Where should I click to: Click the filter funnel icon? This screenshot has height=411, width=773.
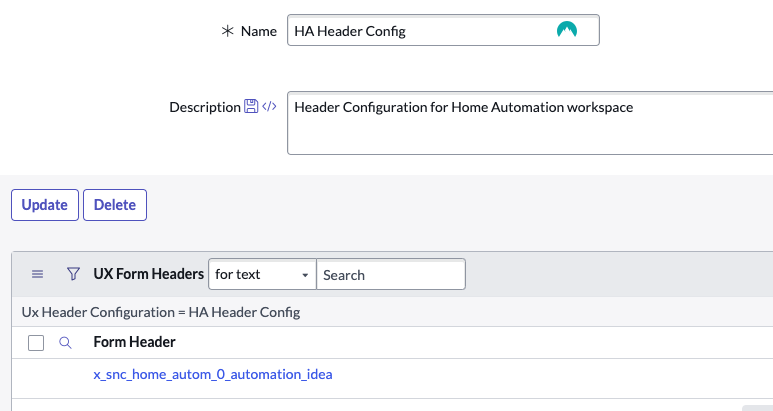tap(73, 274)
